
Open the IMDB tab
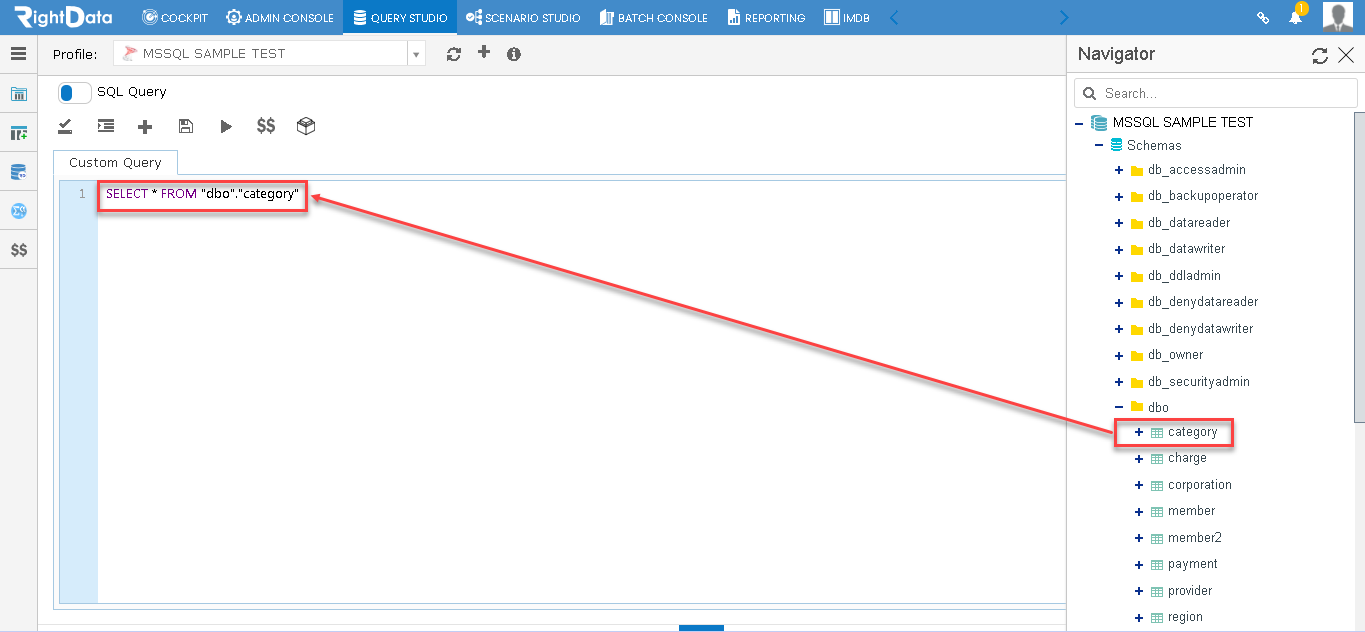click(846, 18)
